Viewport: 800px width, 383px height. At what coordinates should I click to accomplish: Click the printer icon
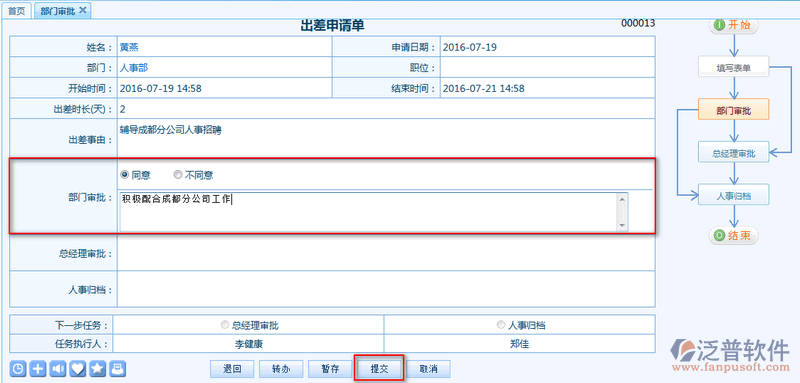tap(118, 369)
